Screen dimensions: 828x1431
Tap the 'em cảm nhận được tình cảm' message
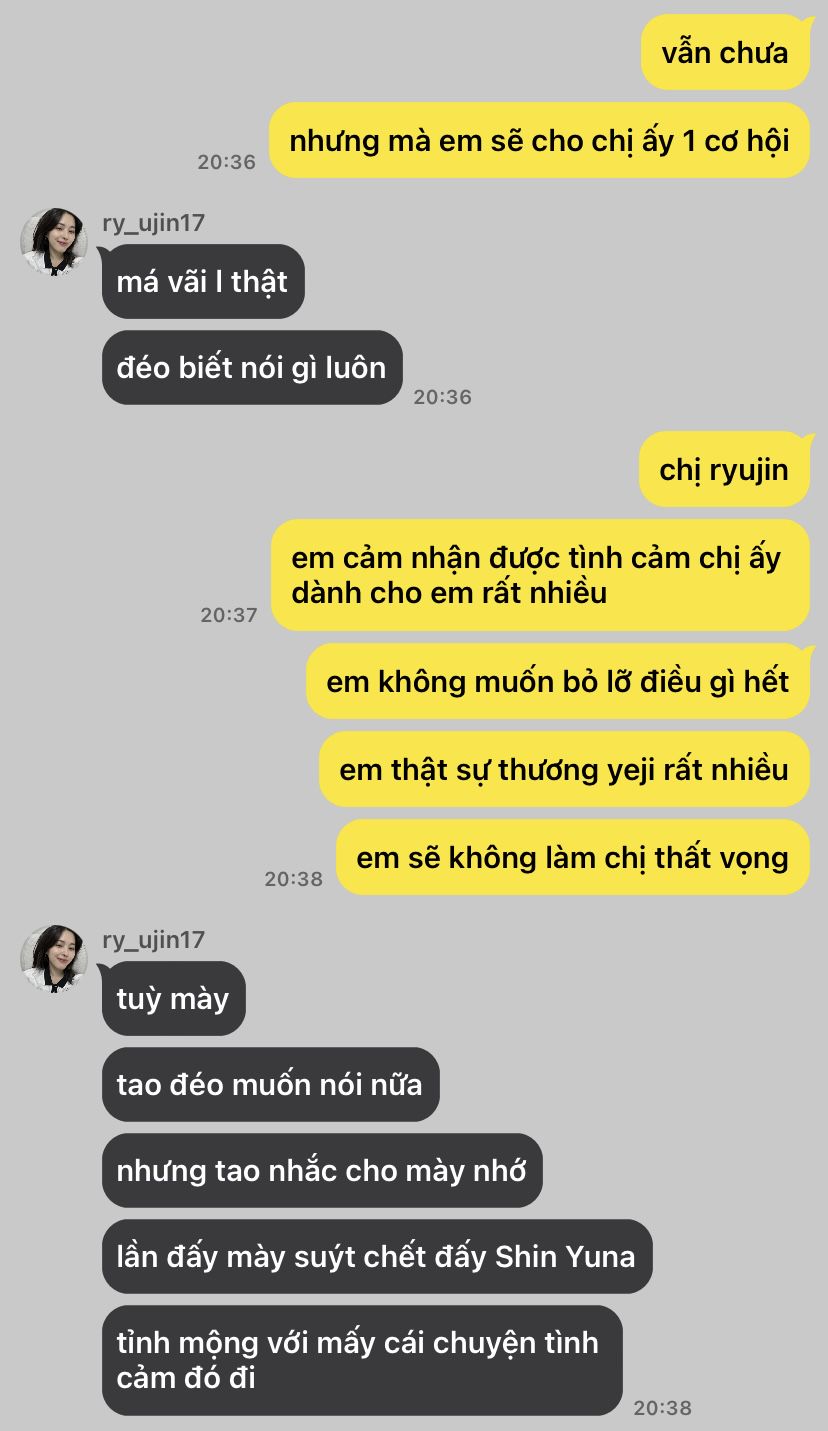pyautogui.click(x=540, y=575)
